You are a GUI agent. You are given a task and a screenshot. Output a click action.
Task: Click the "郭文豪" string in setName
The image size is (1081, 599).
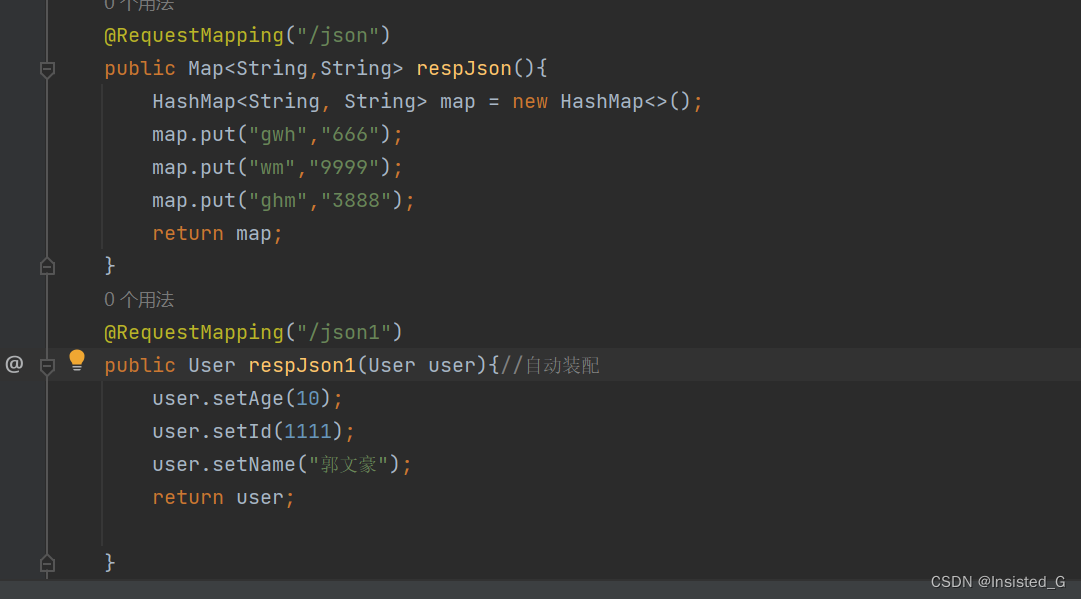350,464
